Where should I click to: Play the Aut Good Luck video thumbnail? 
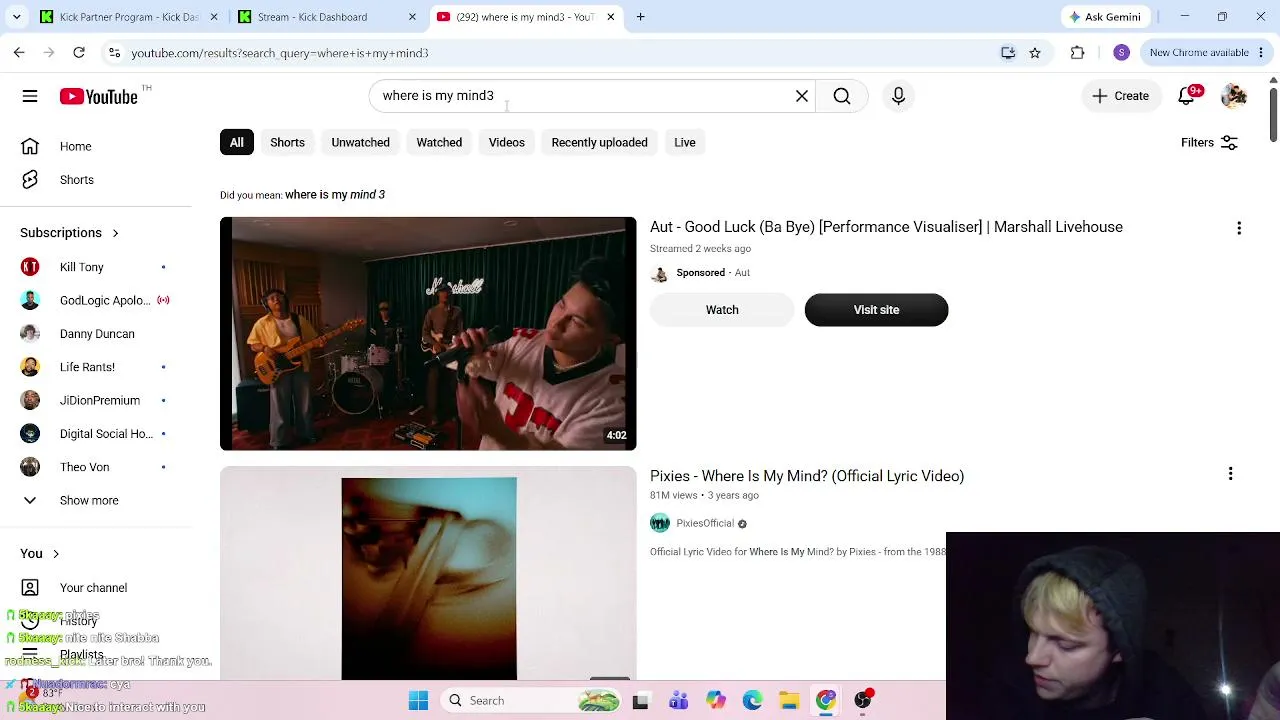point(428,334)
